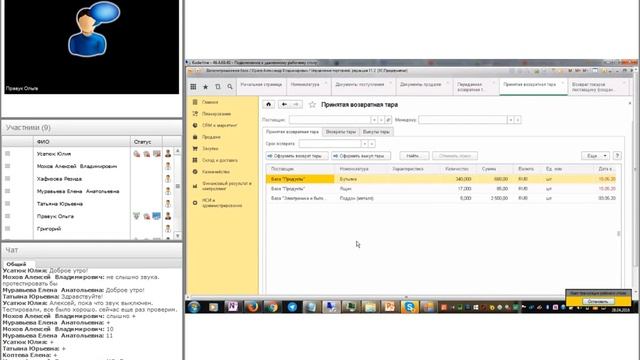This screenshot has height=360, width=640.
Task: Click the Найти button
Action: pyautogui.click(x=413, y=156)
